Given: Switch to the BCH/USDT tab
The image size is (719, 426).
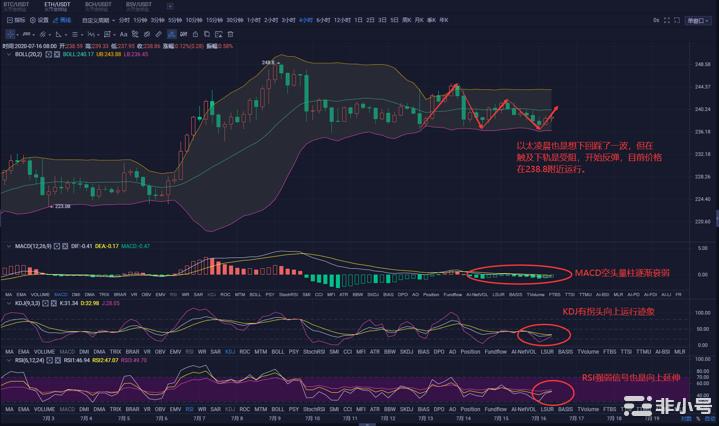Looking at the screenshot, I should coord(98,6).
